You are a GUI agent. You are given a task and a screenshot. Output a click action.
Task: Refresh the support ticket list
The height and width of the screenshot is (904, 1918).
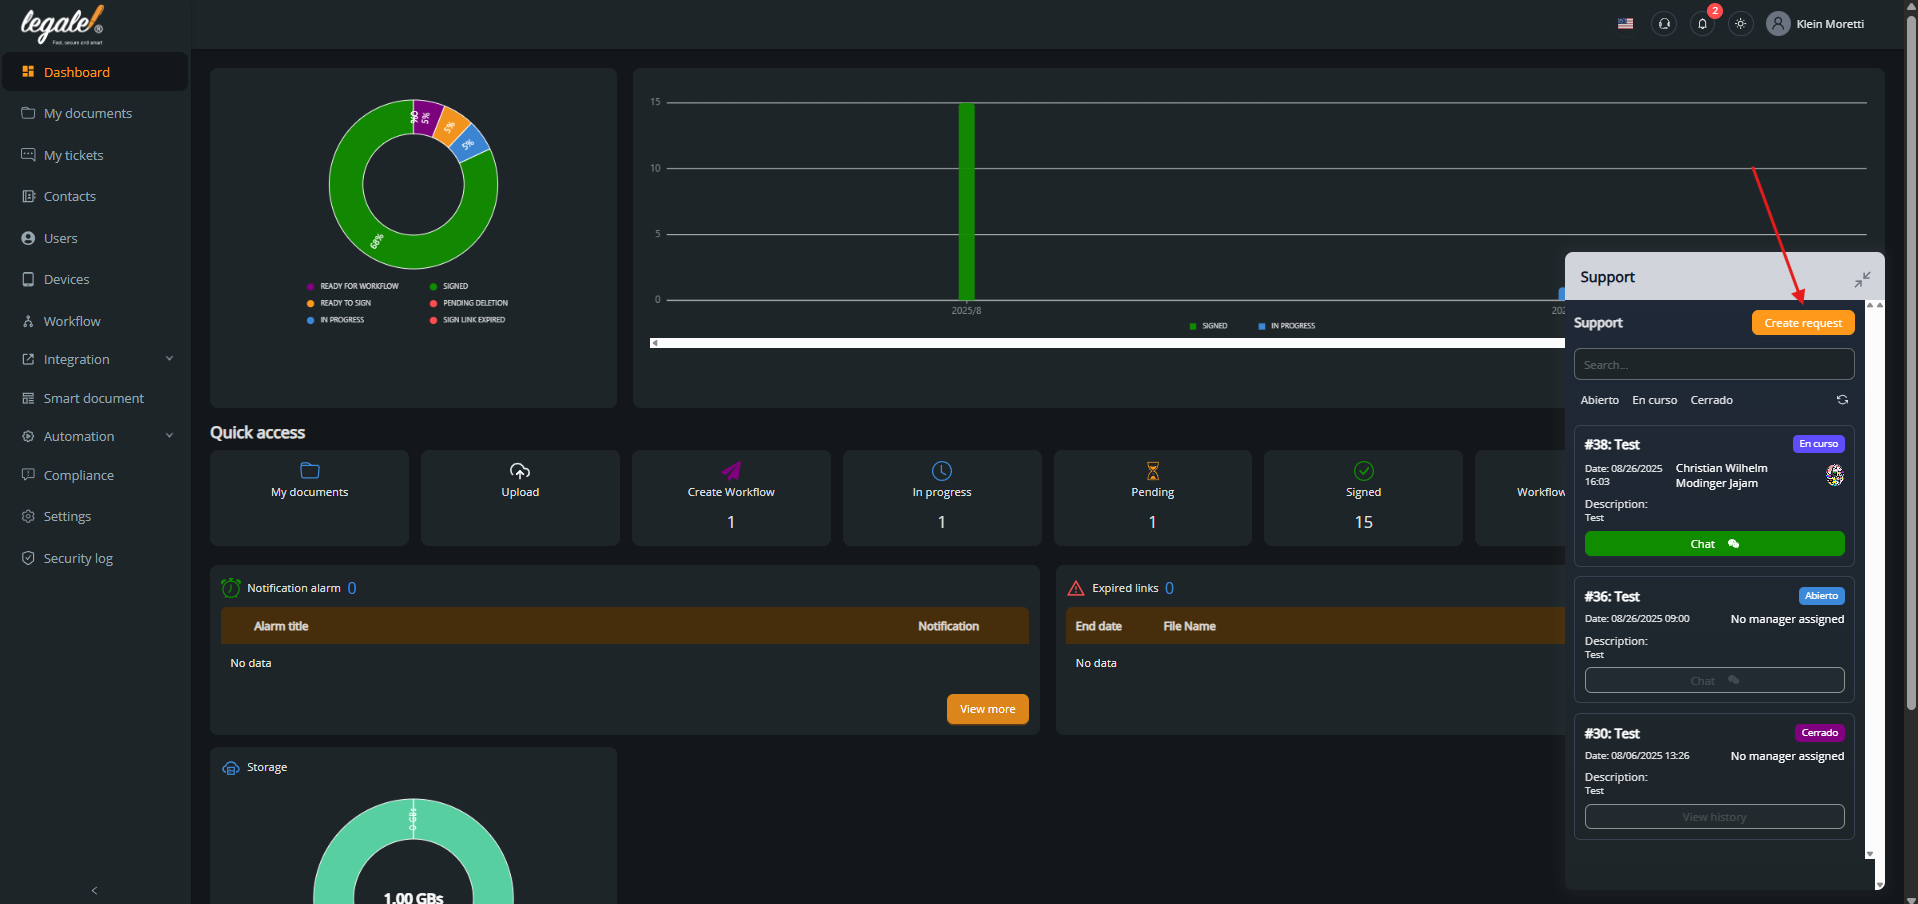coord(1842,400)
